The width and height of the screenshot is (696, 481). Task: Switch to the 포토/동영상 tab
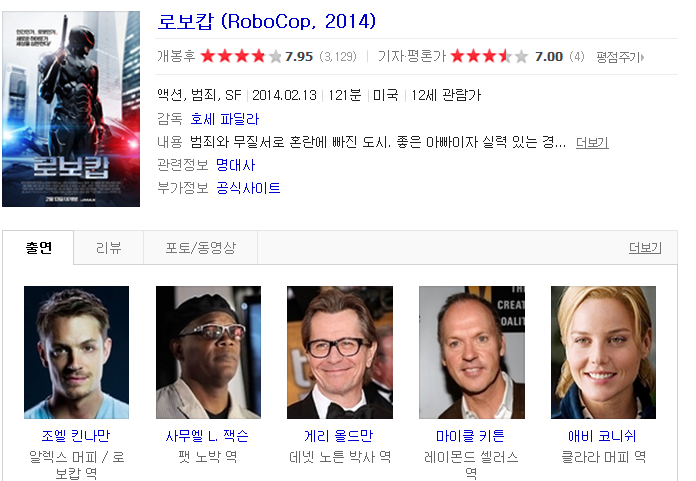click(x=201, y=248)
